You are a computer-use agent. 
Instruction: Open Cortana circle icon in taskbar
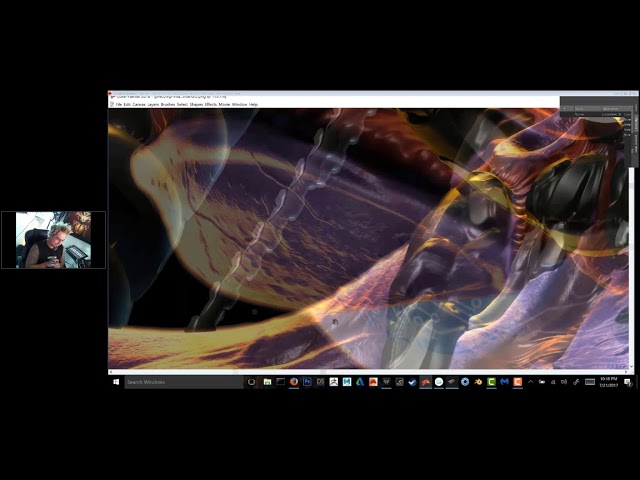pos(251,382)
